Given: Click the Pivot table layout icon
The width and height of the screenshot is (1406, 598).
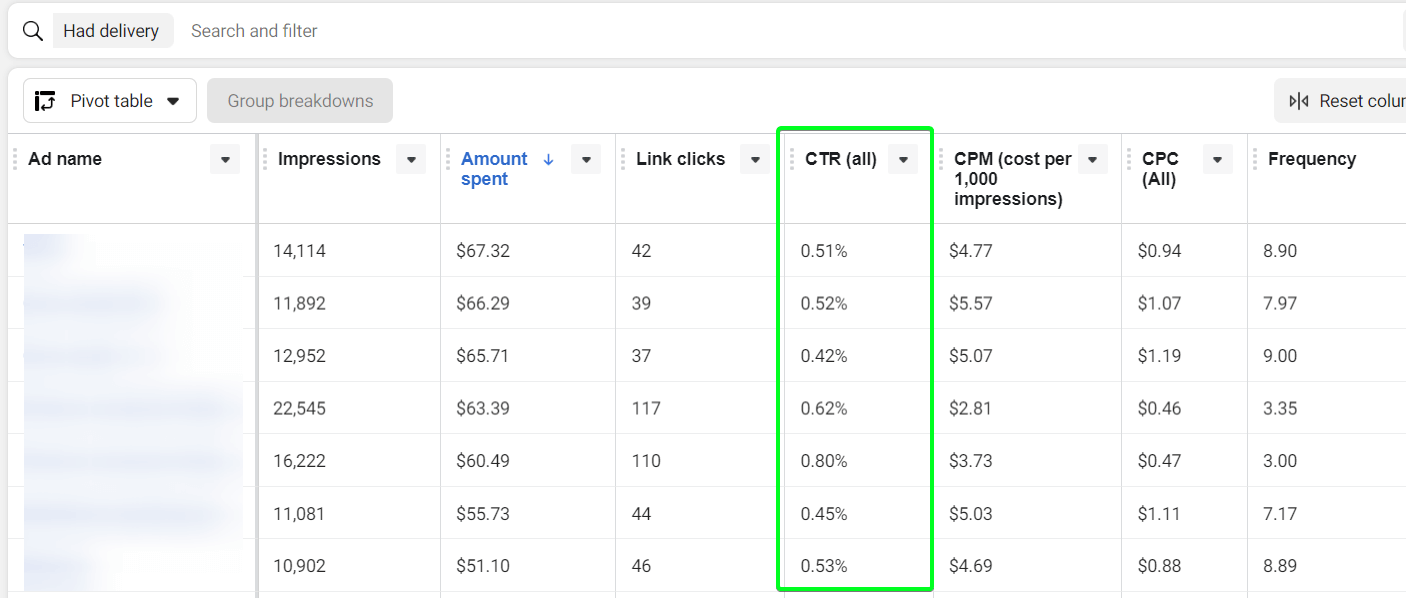Looking at the screenshot, I should 45,101.
